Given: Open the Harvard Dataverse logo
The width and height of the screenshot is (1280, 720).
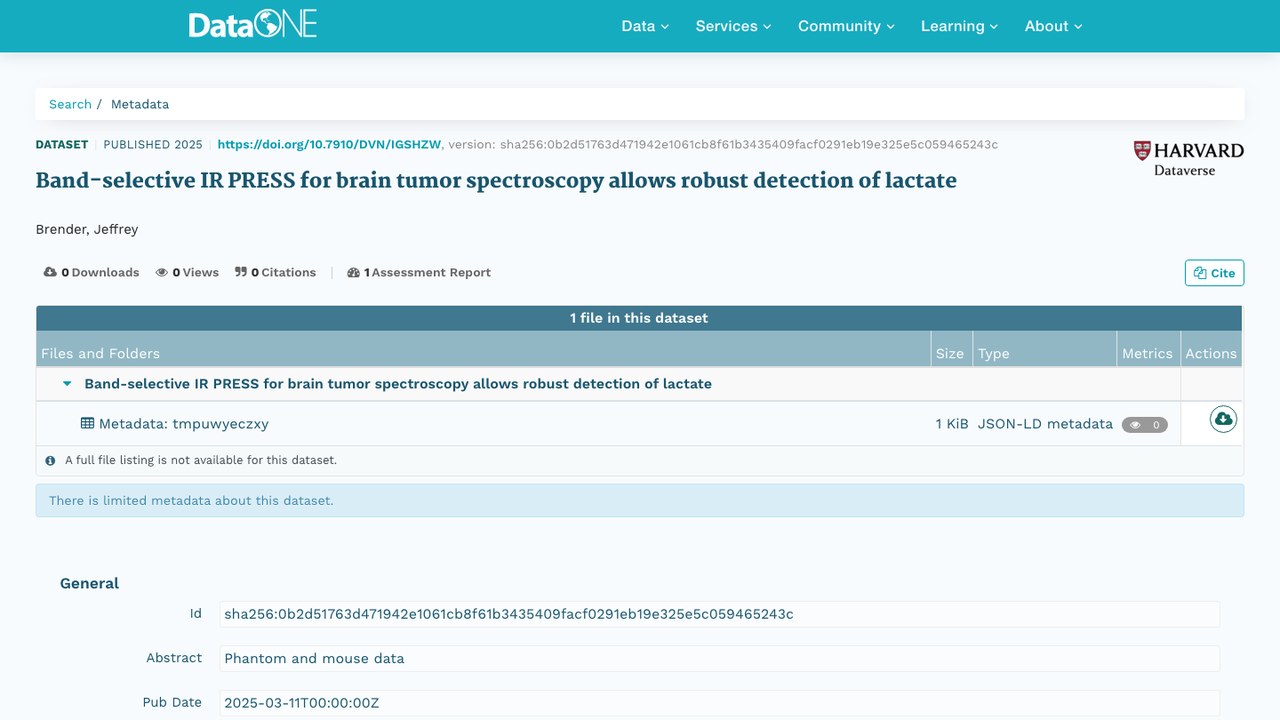Looking at the screenshot, I should [x=1188, y=159].
